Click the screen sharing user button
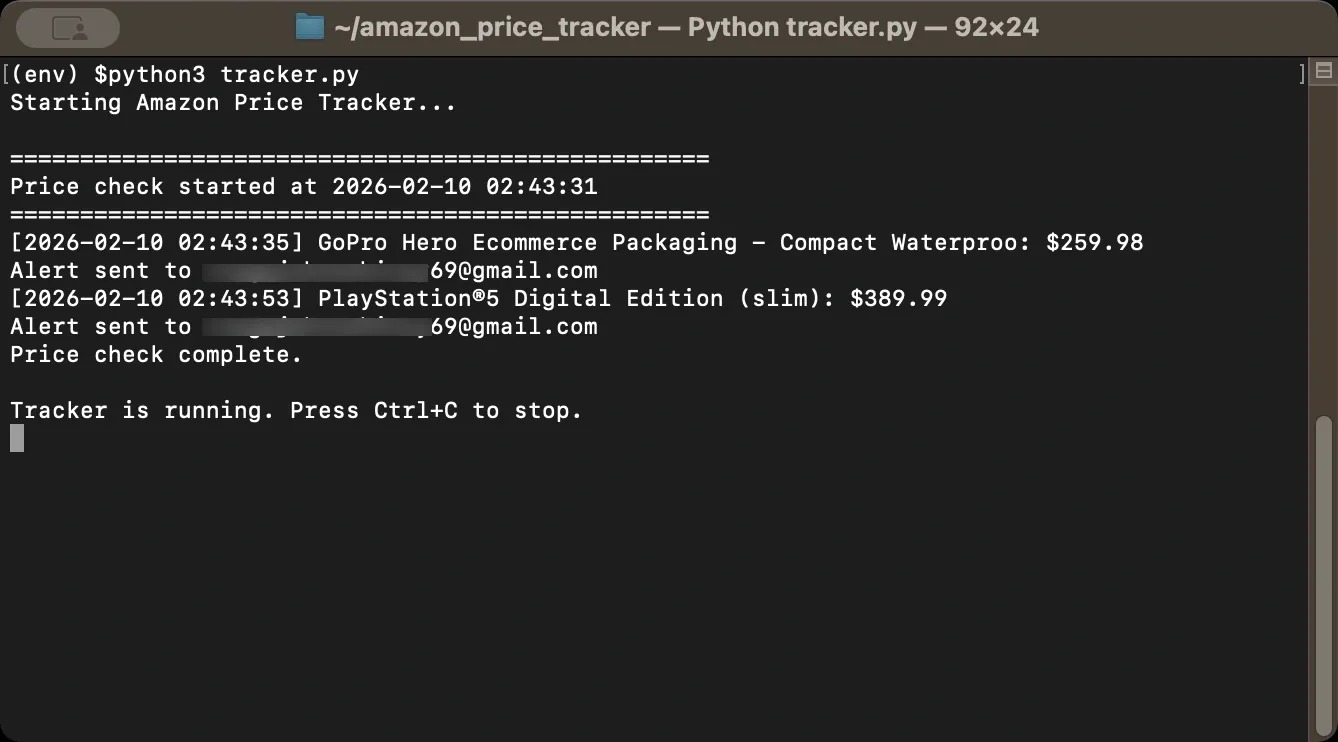 pyautogui.click(x=66, y=27)
